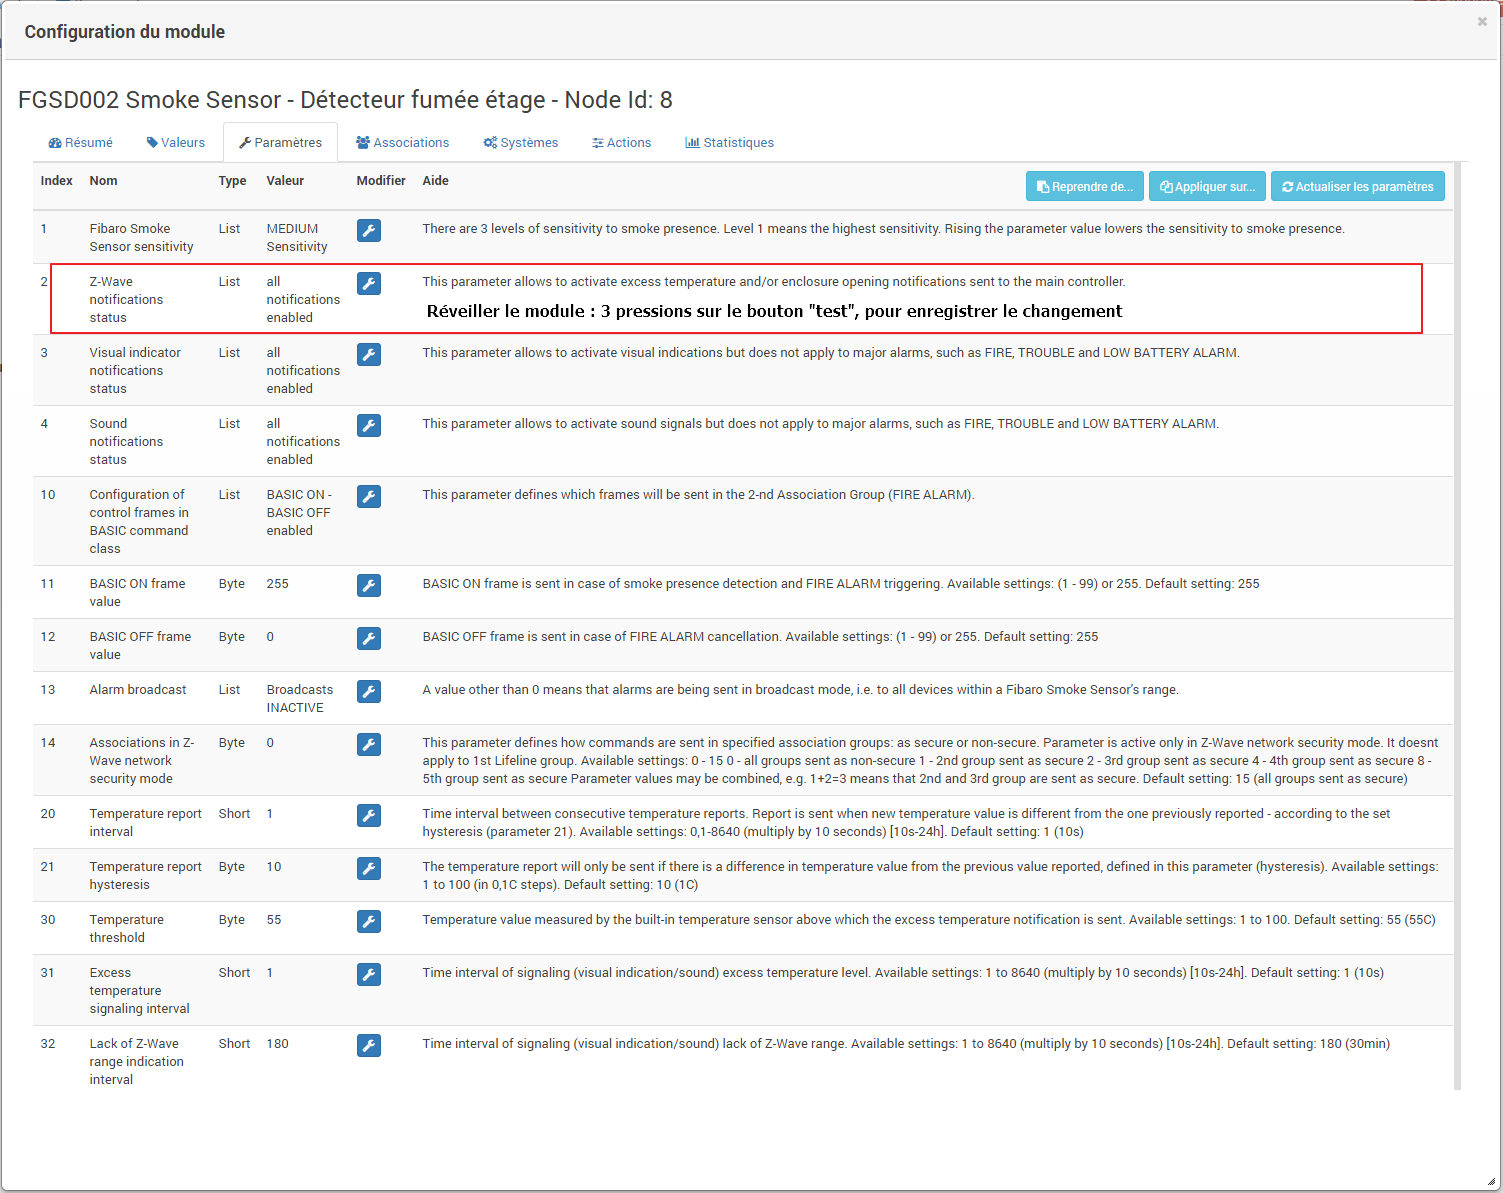Open wrench for Associations in Z-Wave security mode

(369, 745)
